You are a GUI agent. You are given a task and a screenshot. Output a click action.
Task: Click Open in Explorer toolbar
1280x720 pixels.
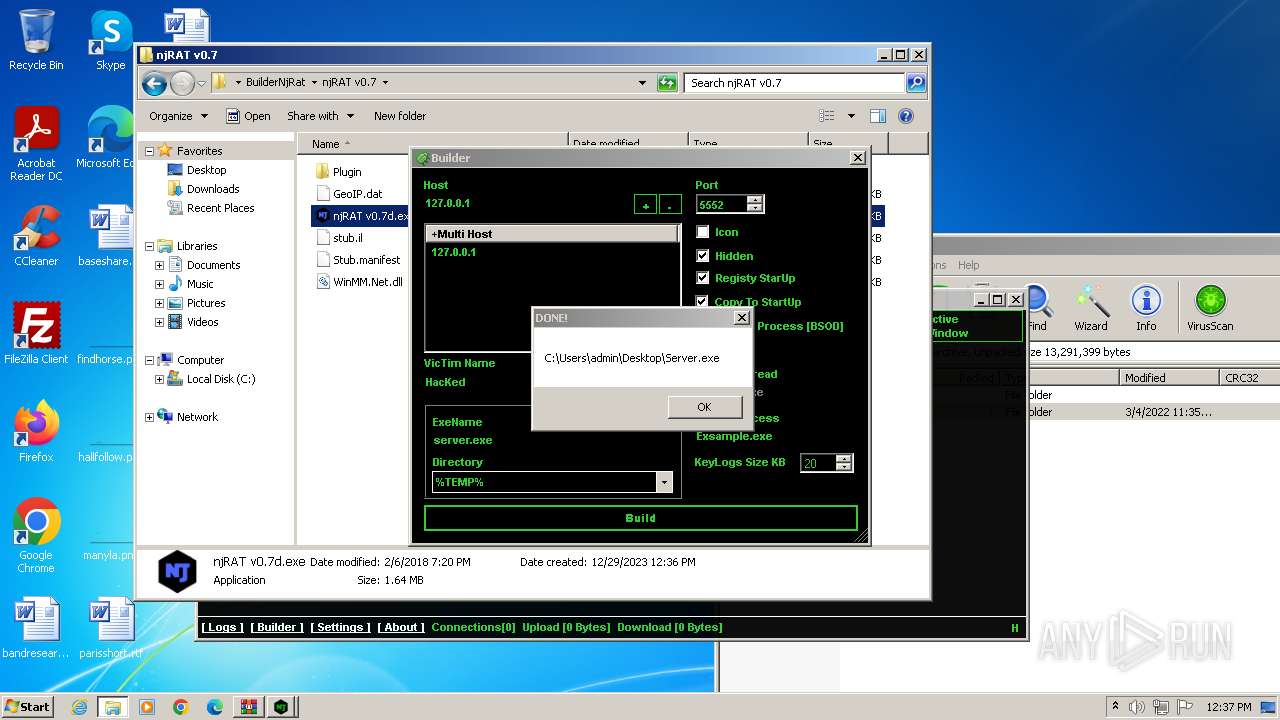[x=248, y=116]
